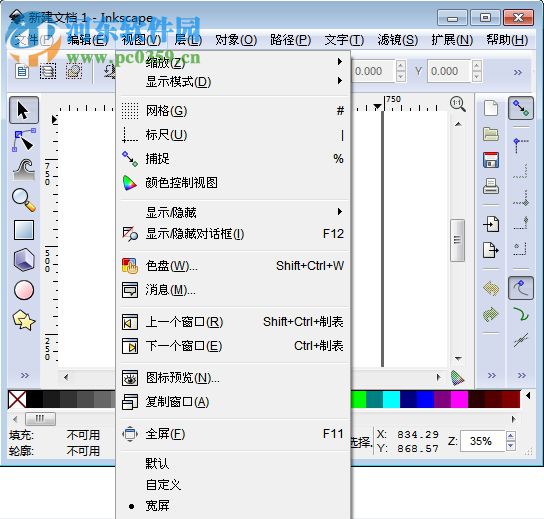Select the 宽屏 layout option

233,506
